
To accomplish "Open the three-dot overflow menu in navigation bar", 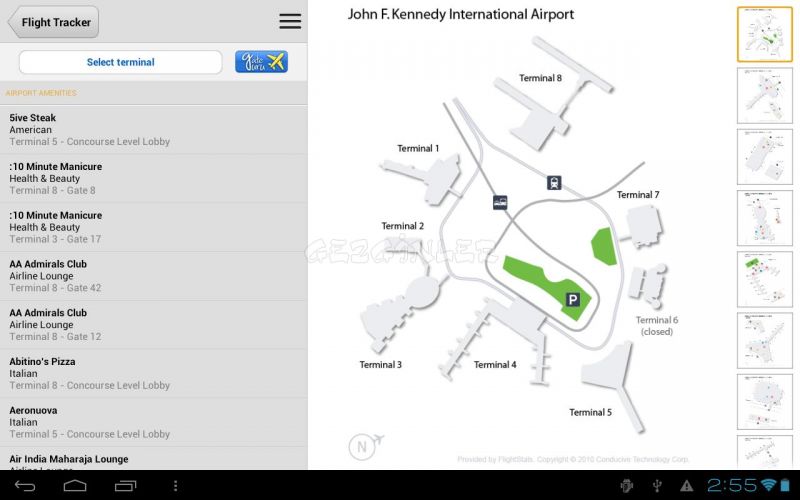I will tap(176, 486).
